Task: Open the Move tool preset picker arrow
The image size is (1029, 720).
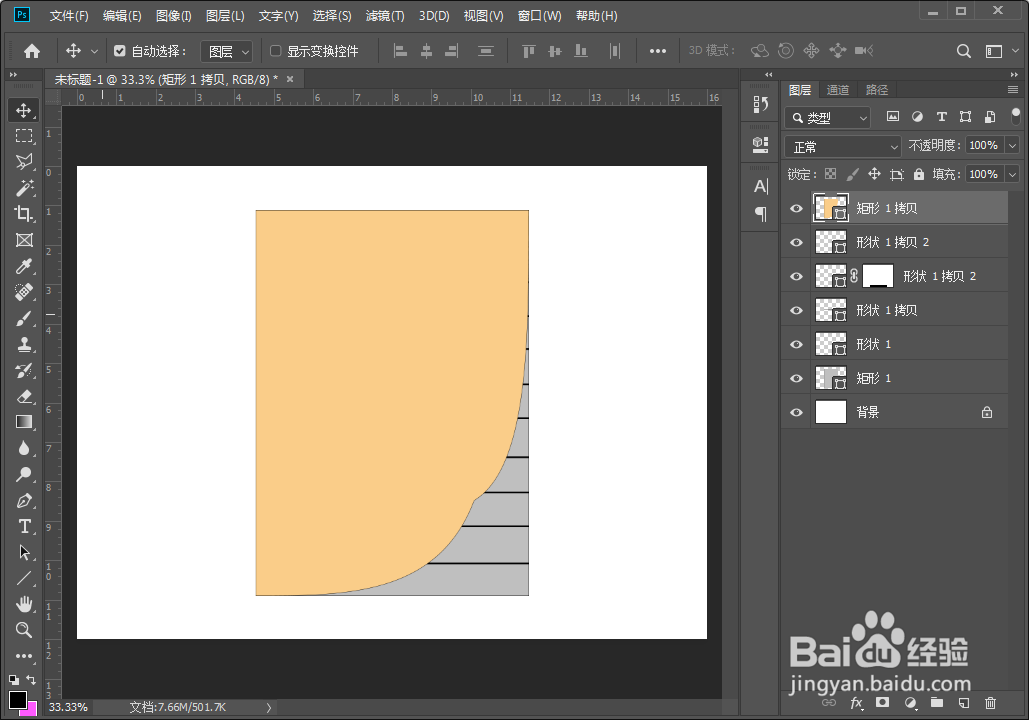Action: (94, 51)
